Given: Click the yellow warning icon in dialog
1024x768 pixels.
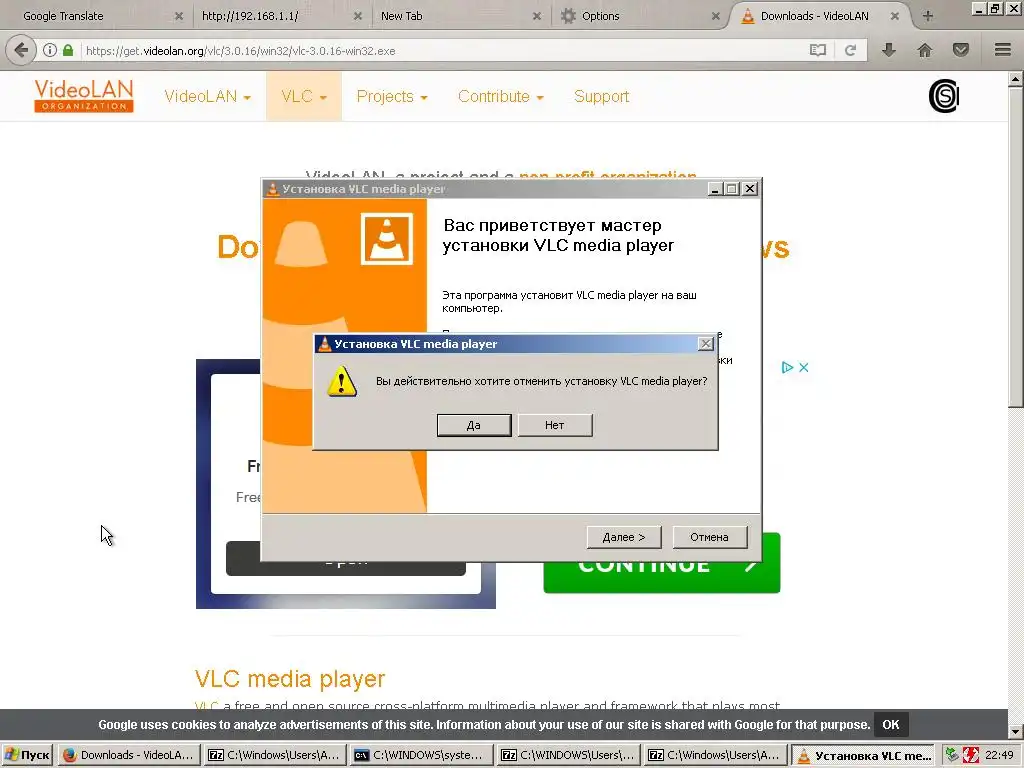Looking at the screenshot, I should [342, 381].
